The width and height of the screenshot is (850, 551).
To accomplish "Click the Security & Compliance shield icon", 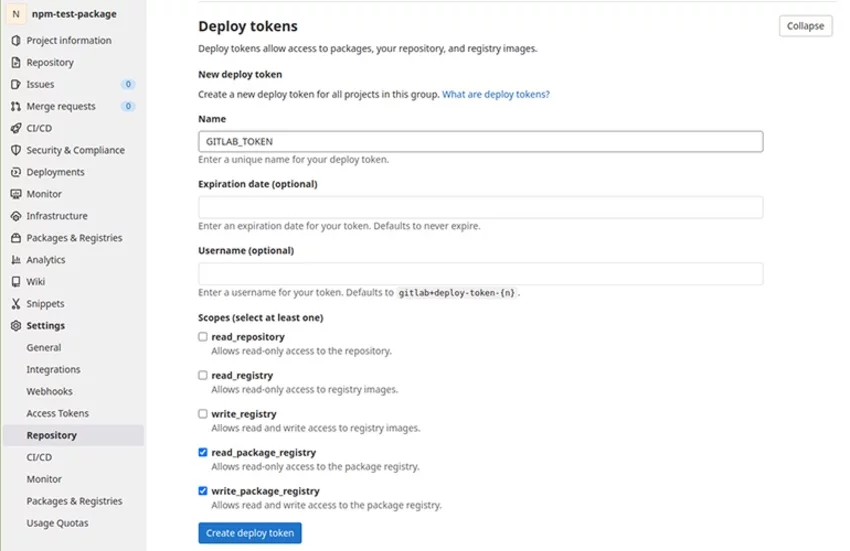I will point(16,151).
